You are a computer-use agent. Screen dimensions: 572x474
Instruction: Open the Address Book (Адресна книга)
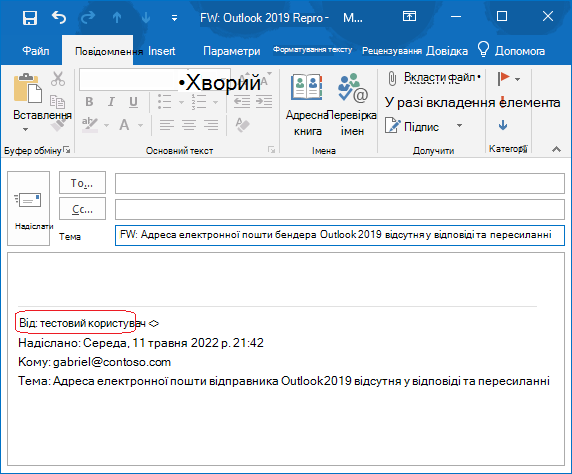(308, 105)
